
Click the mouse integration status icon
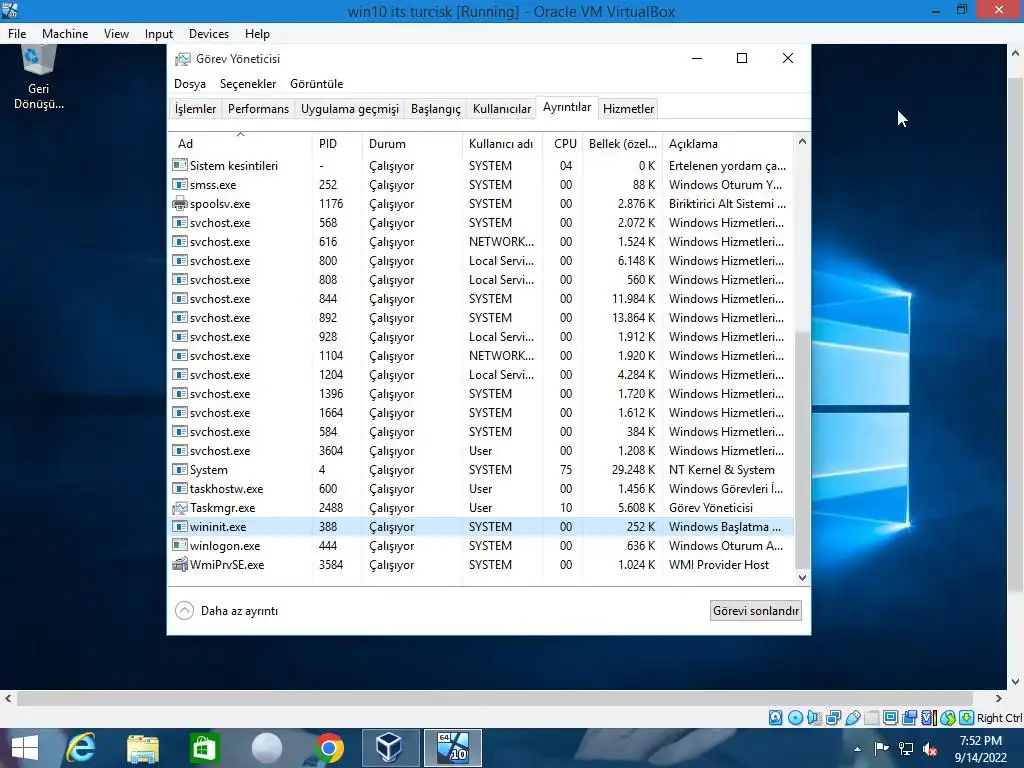(x=948, y=718)
